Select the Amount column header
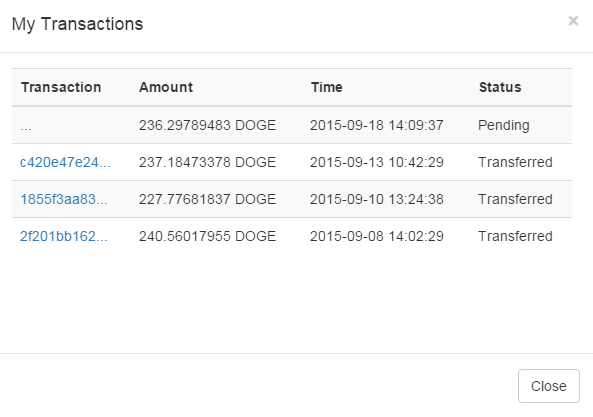Image resolution: width=593 pixels, height=417 pixels. (x=166, y=87)
